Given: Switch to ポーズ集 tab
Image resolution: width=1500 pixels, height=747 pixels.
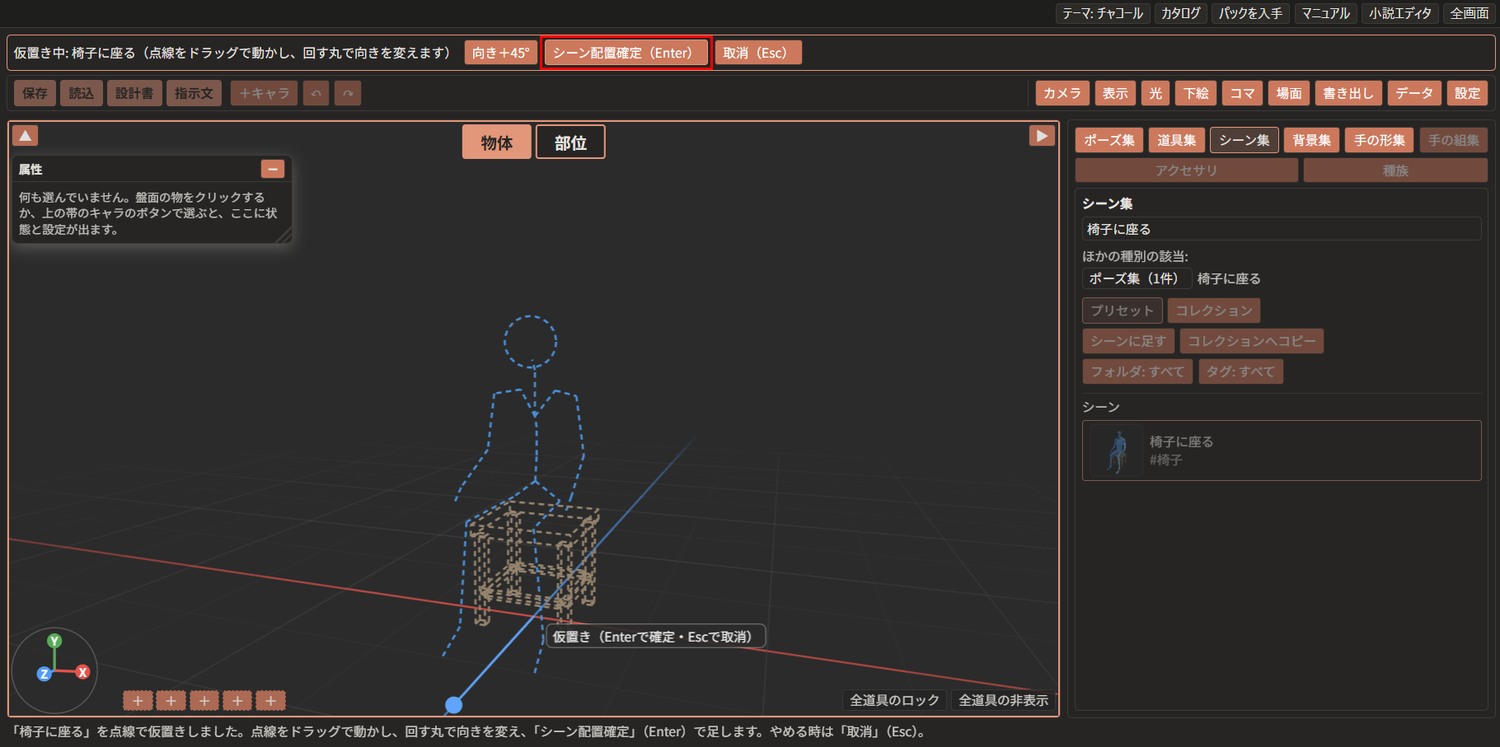Looking at the screenshot, I should click(x=1109, y=140).
